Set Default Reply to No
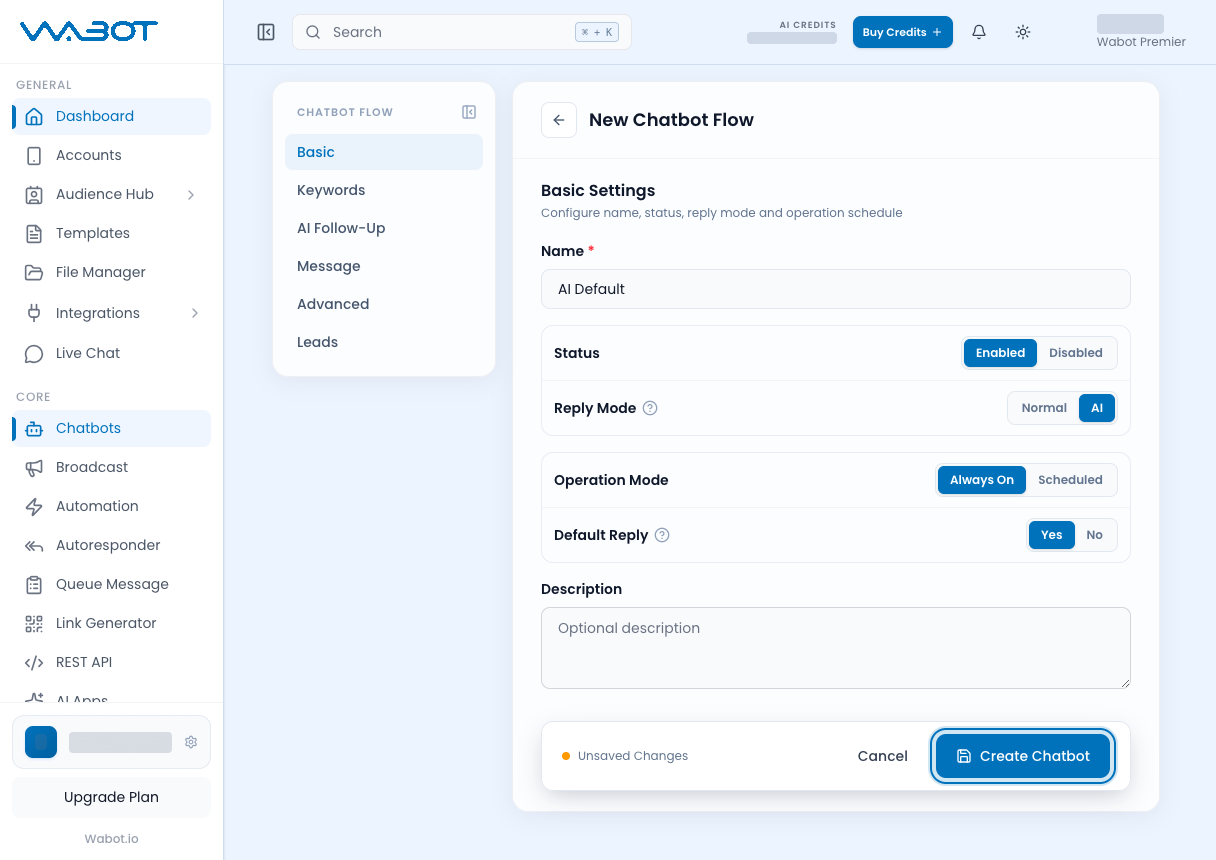Viewport: 1216px width, 860px height. click(x=1095, y=535)
